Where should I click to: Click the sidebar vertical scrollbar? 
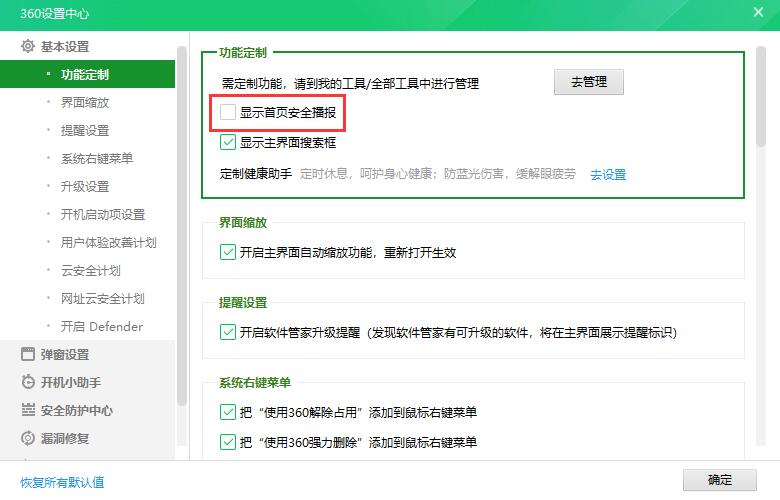click(x=182, y=226)
